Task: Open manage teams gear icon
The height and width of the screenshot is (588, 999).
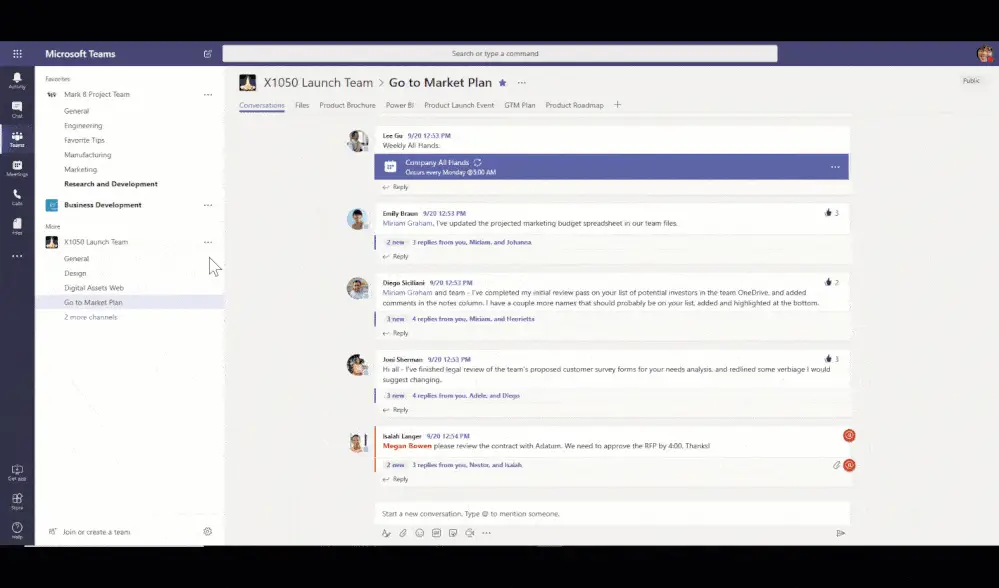Action: point(208,531)
